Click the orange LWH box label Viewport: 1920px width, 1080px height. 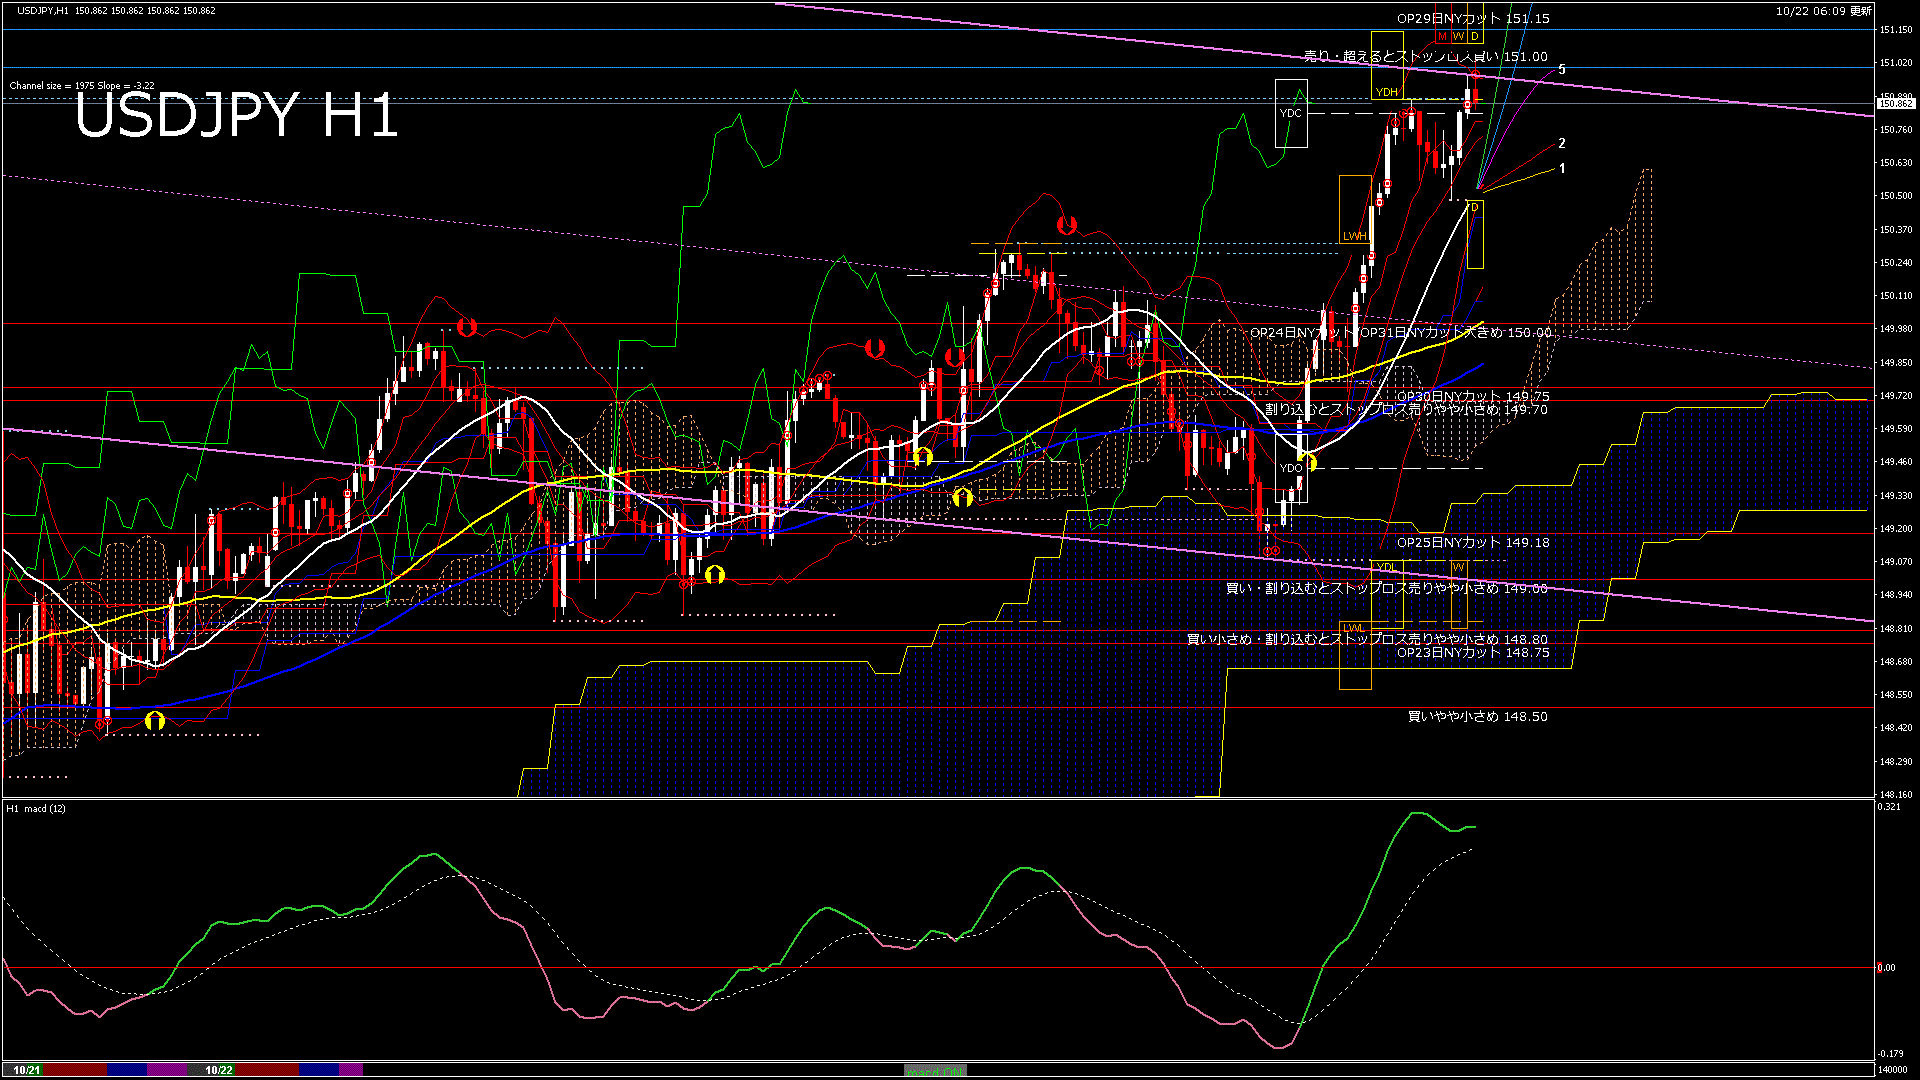[1354, 236]
